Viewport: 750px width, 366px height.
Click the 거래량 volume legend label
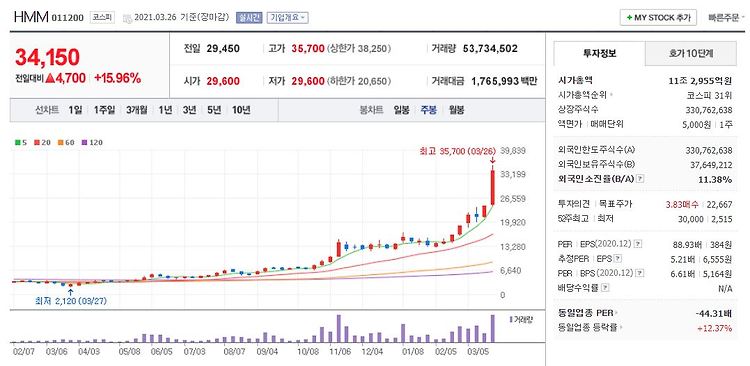pyautogui.click(x=523, y=319)
